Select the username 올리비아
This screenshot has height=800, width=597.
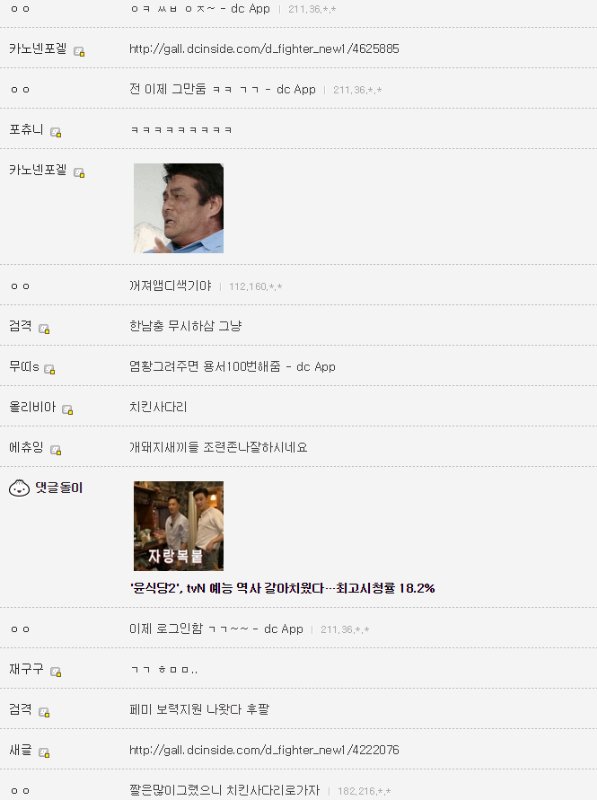tap(32, 407)
